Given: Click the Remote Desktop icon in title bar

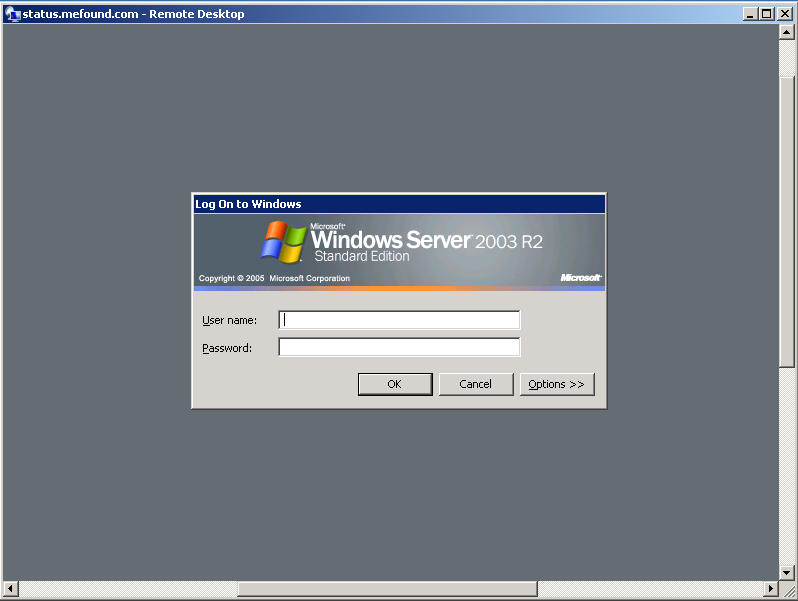Looking at the screenshot, I should tap(13, 14).
